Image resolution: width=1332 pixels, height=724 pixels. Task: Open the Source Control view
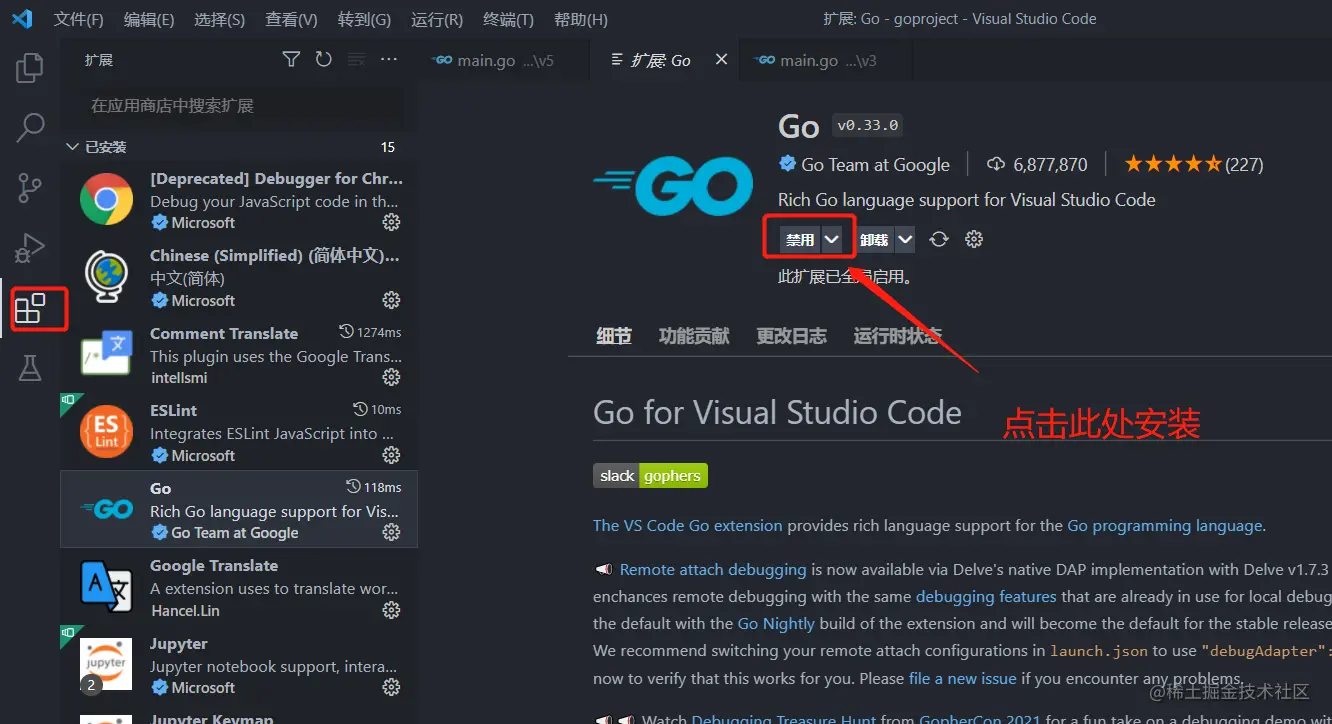click(x=30, y=187)
